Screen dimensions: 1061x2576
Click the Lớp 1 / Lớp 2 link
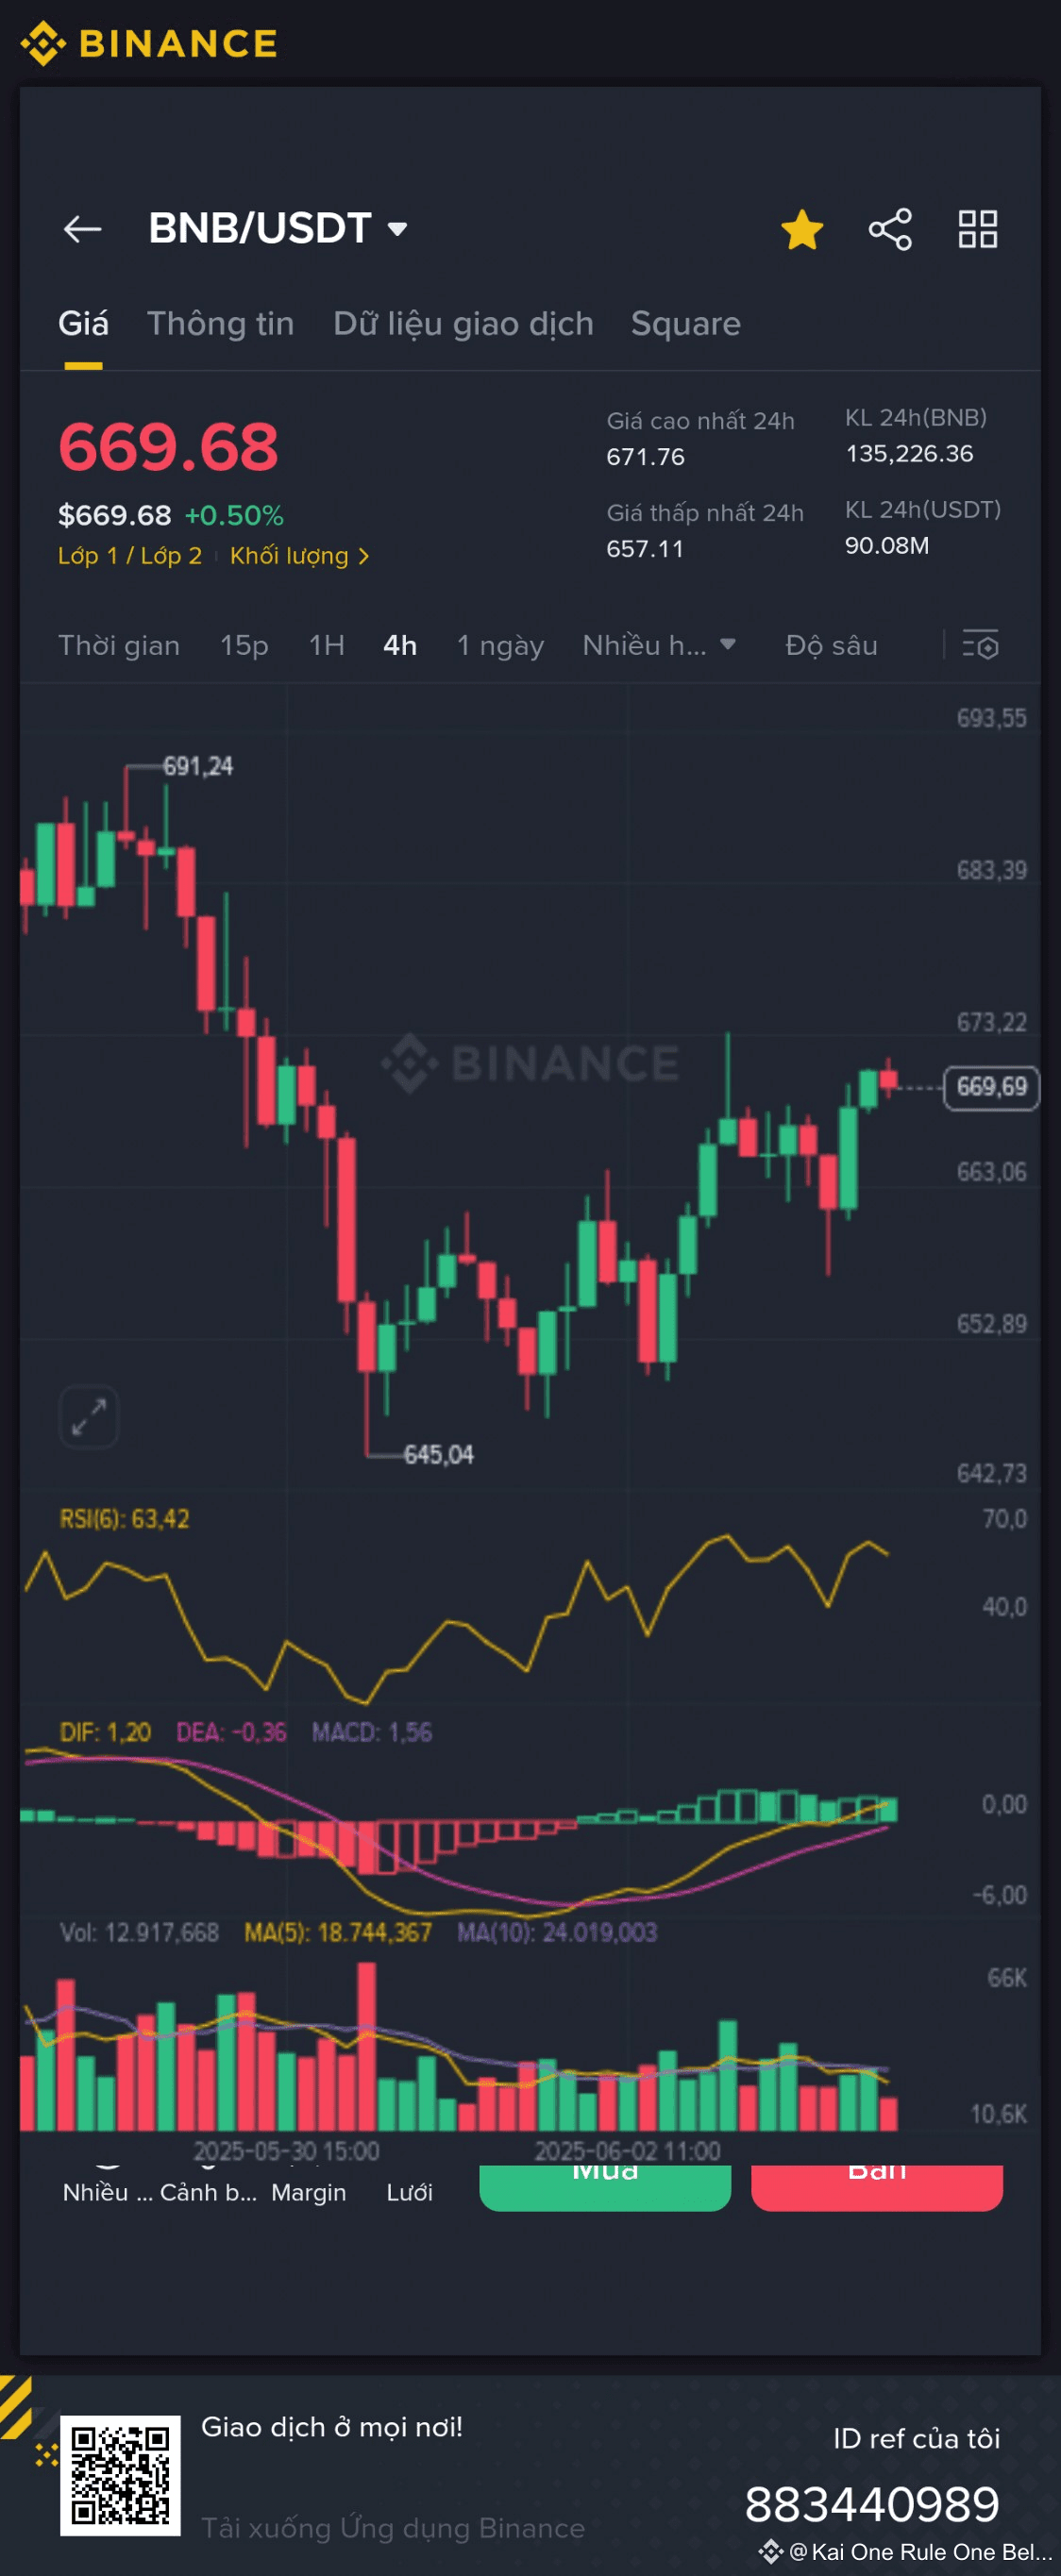[x=130, y=556]
